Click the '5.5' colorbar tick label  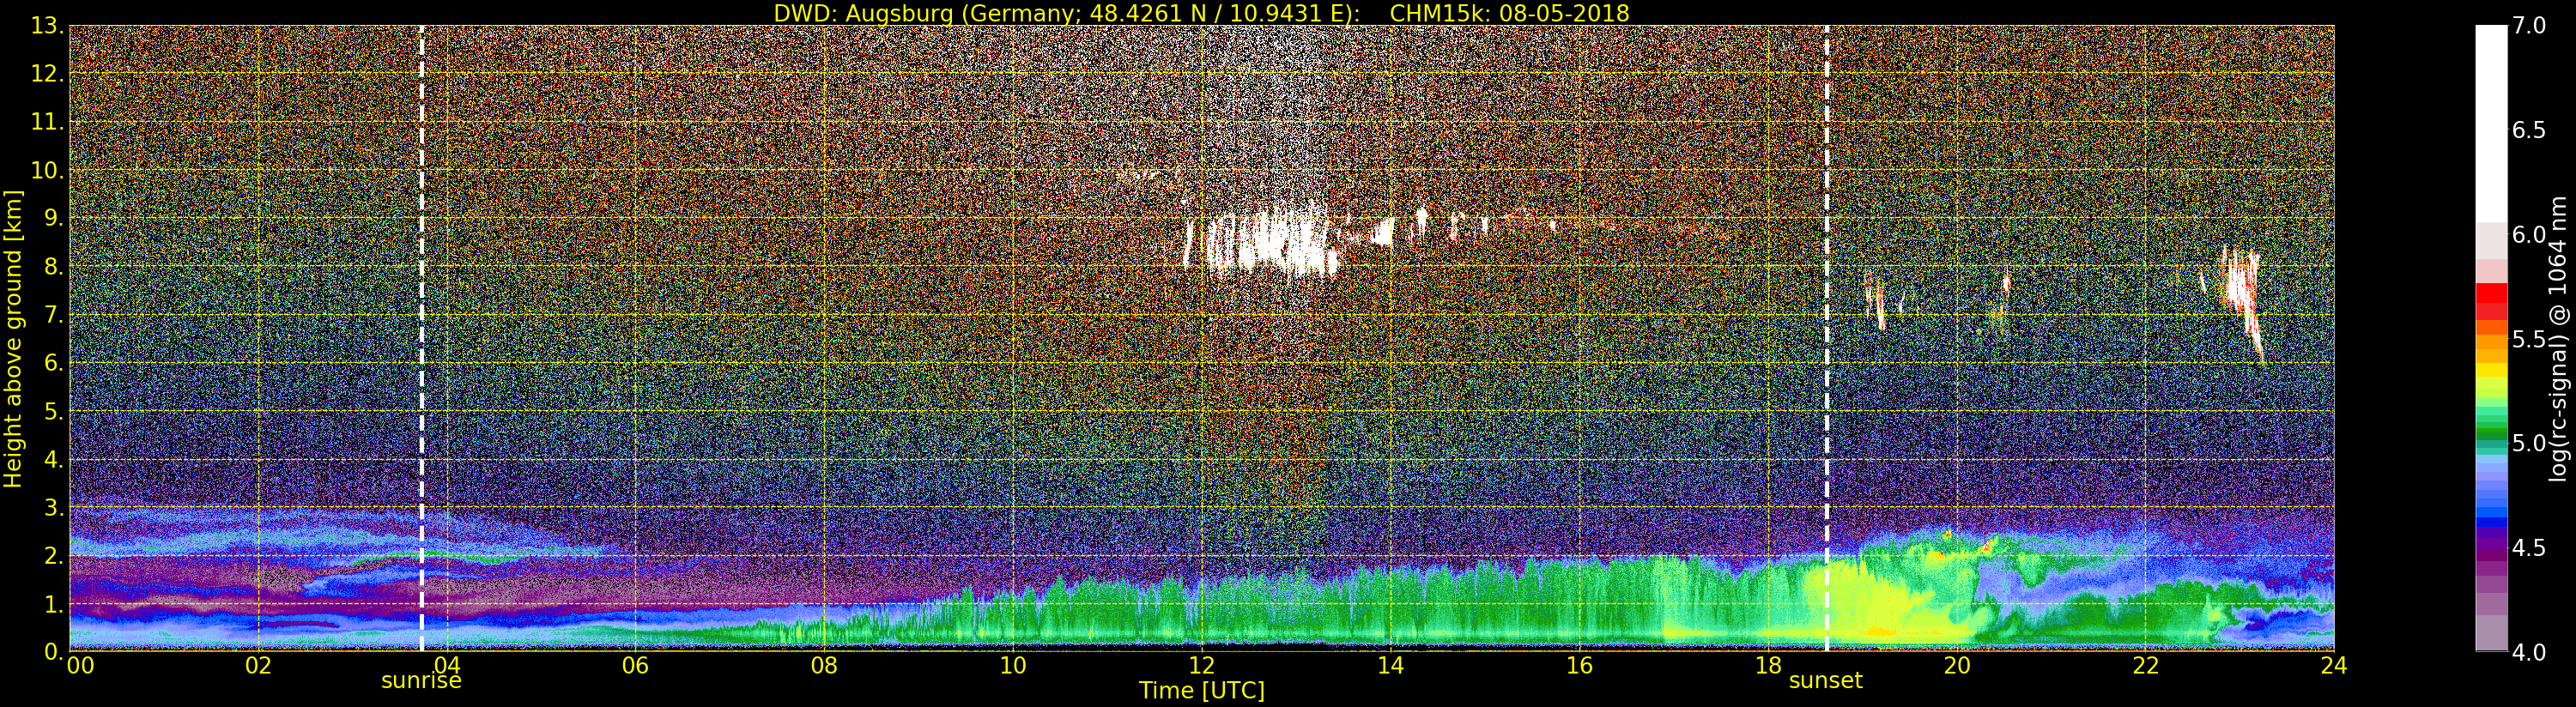pos(2529,340)
